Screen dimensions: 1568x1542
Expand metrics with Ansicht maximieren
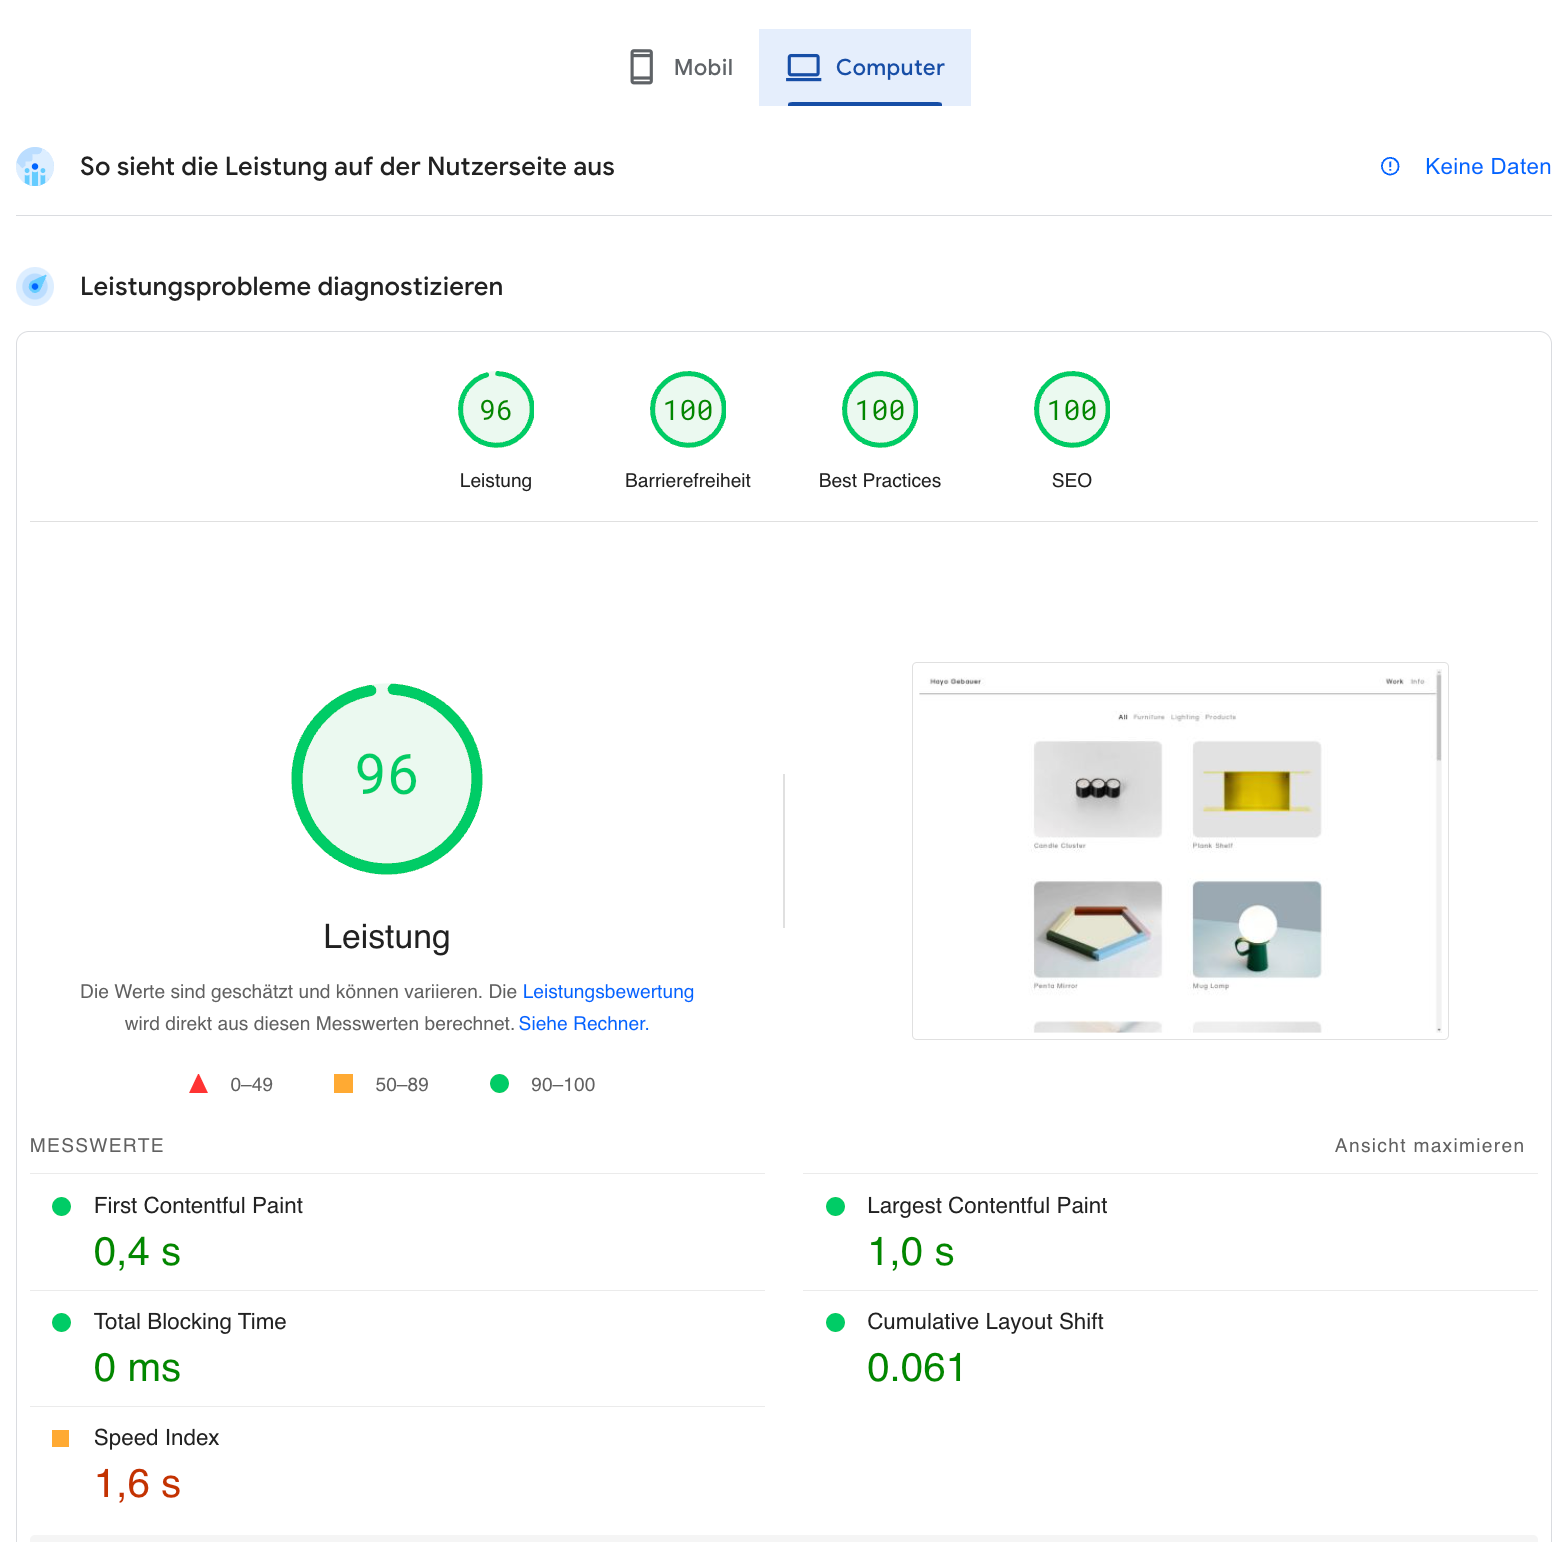1429,1145
